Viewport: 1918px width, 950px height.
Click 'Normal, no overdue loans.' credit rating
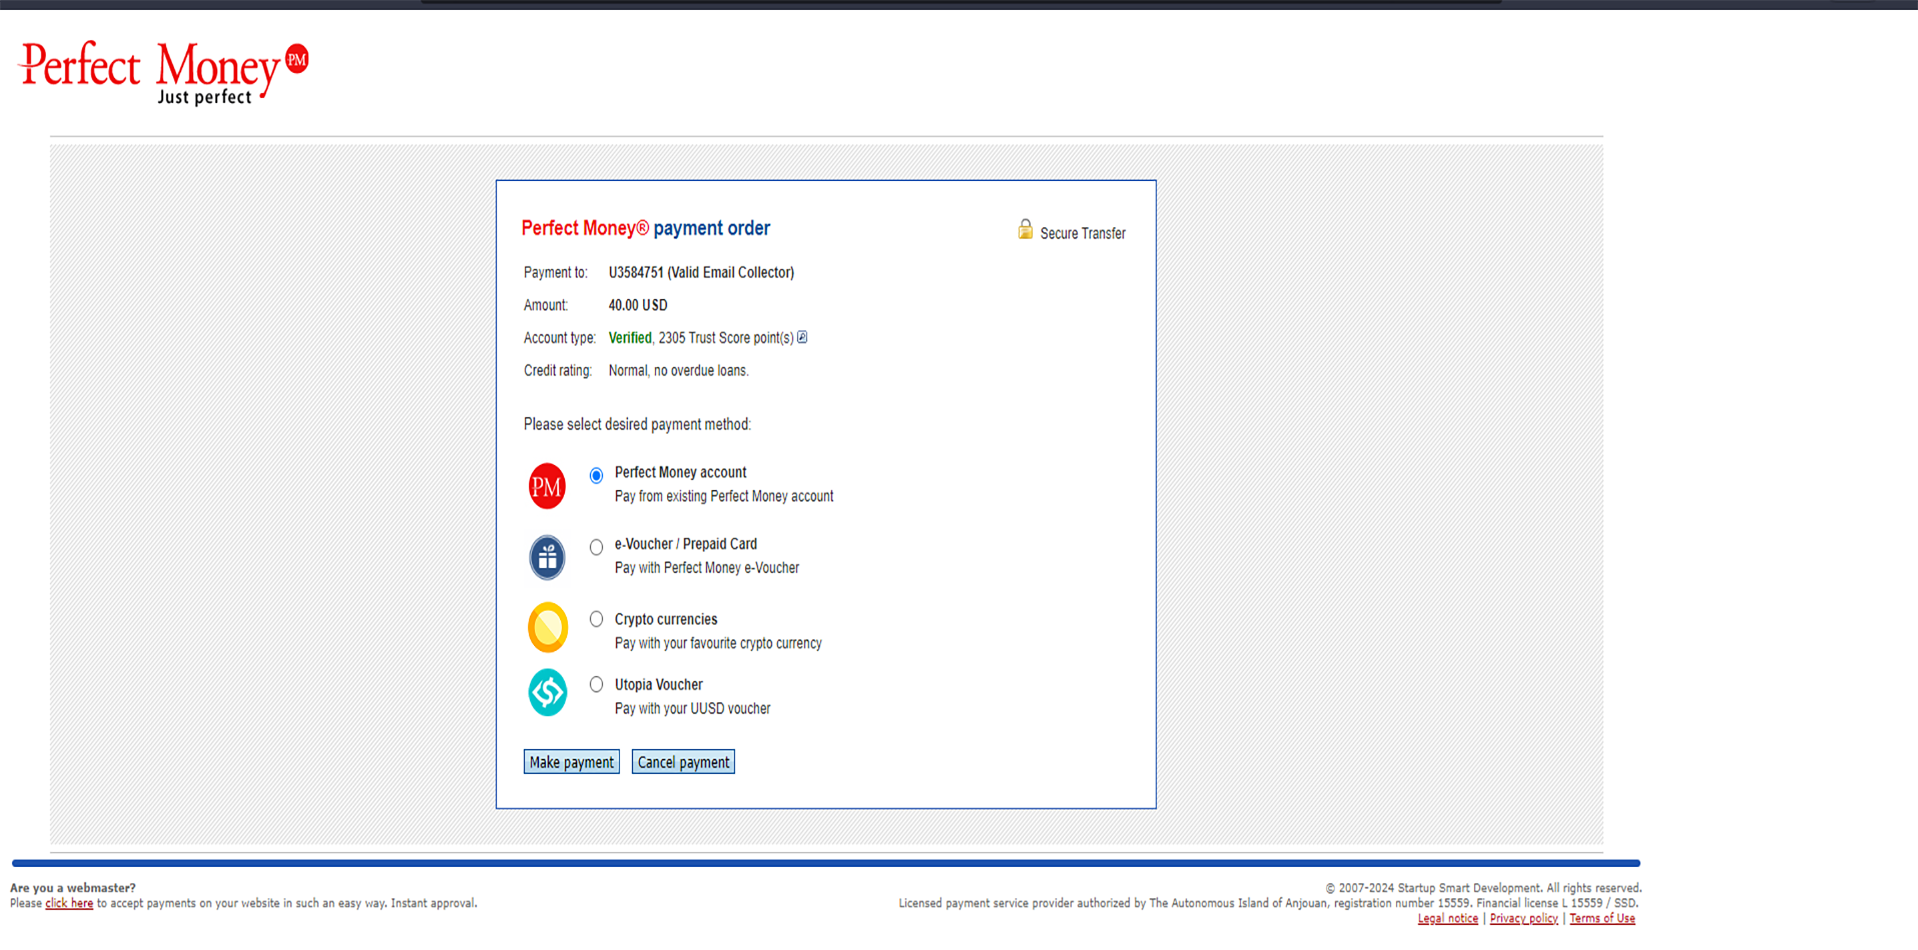tap(678, 370)
